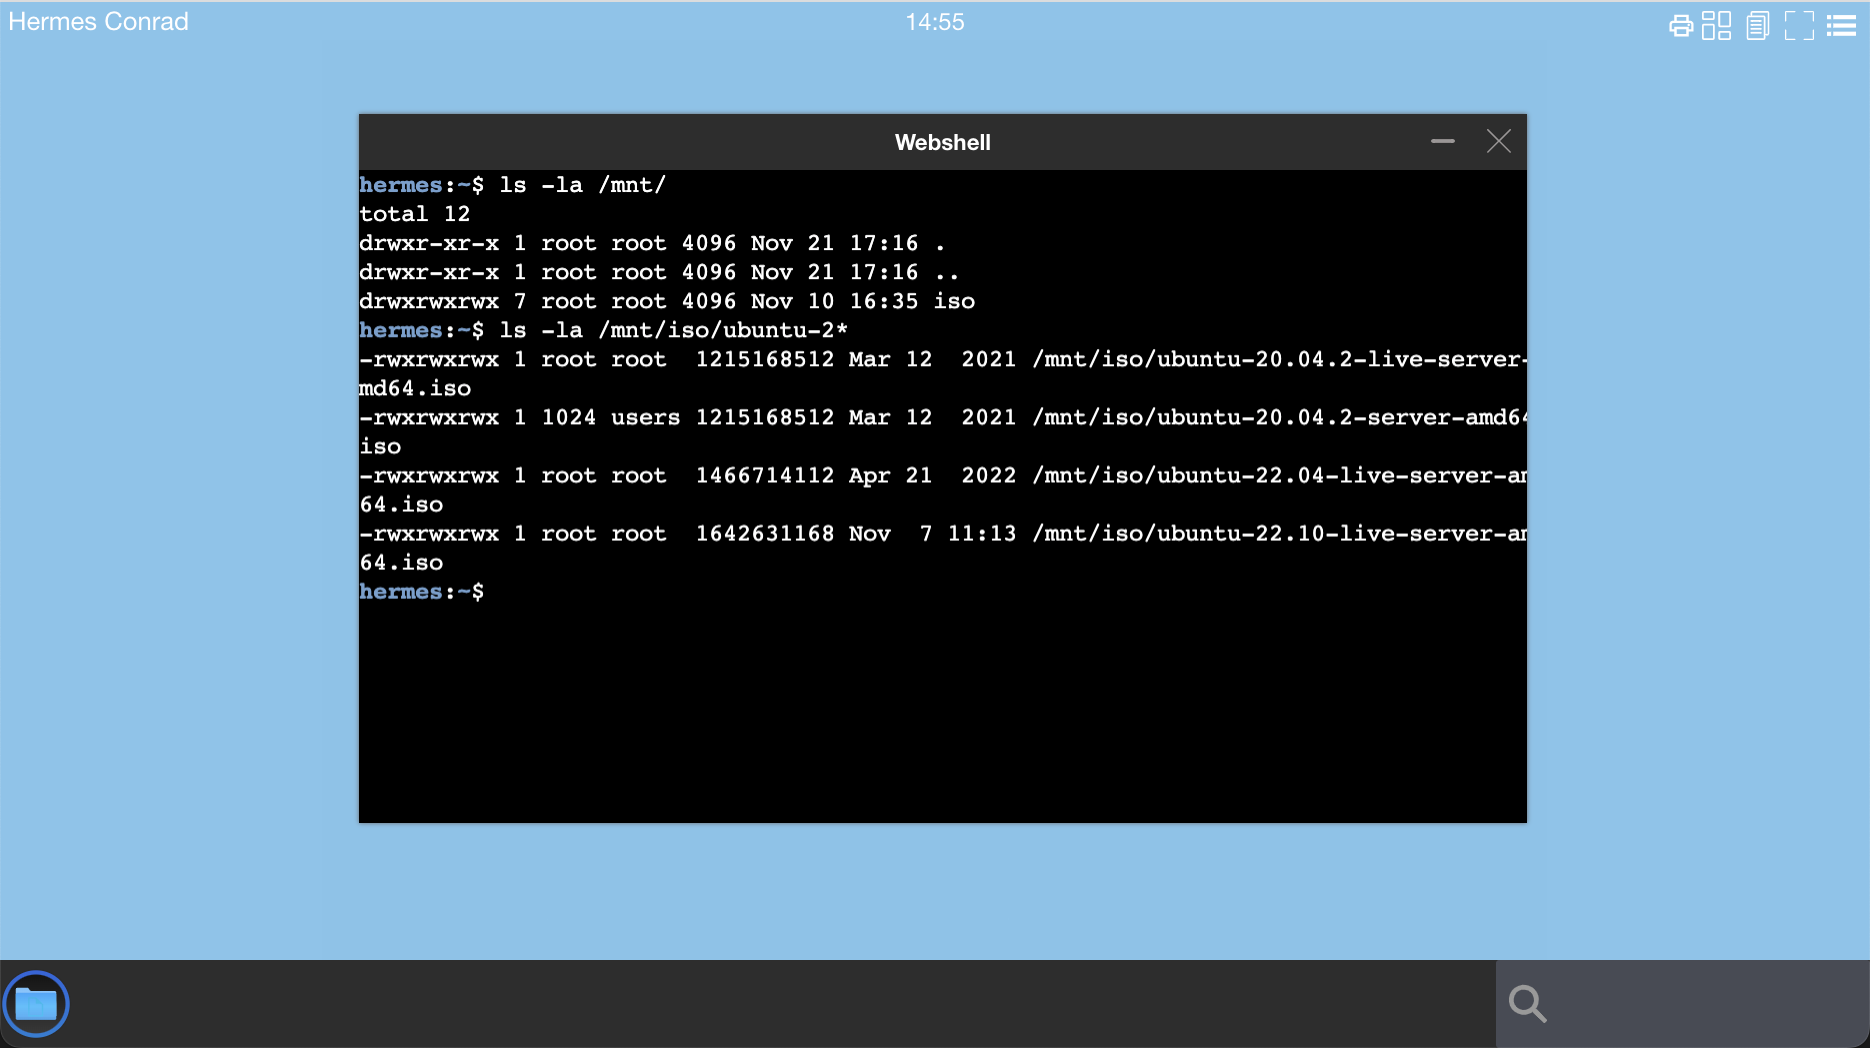The width and height of the screenshot is (1870, 1048).
Task: Click the 'Apr 21 2022' date
Action: [x=932, y=475]
